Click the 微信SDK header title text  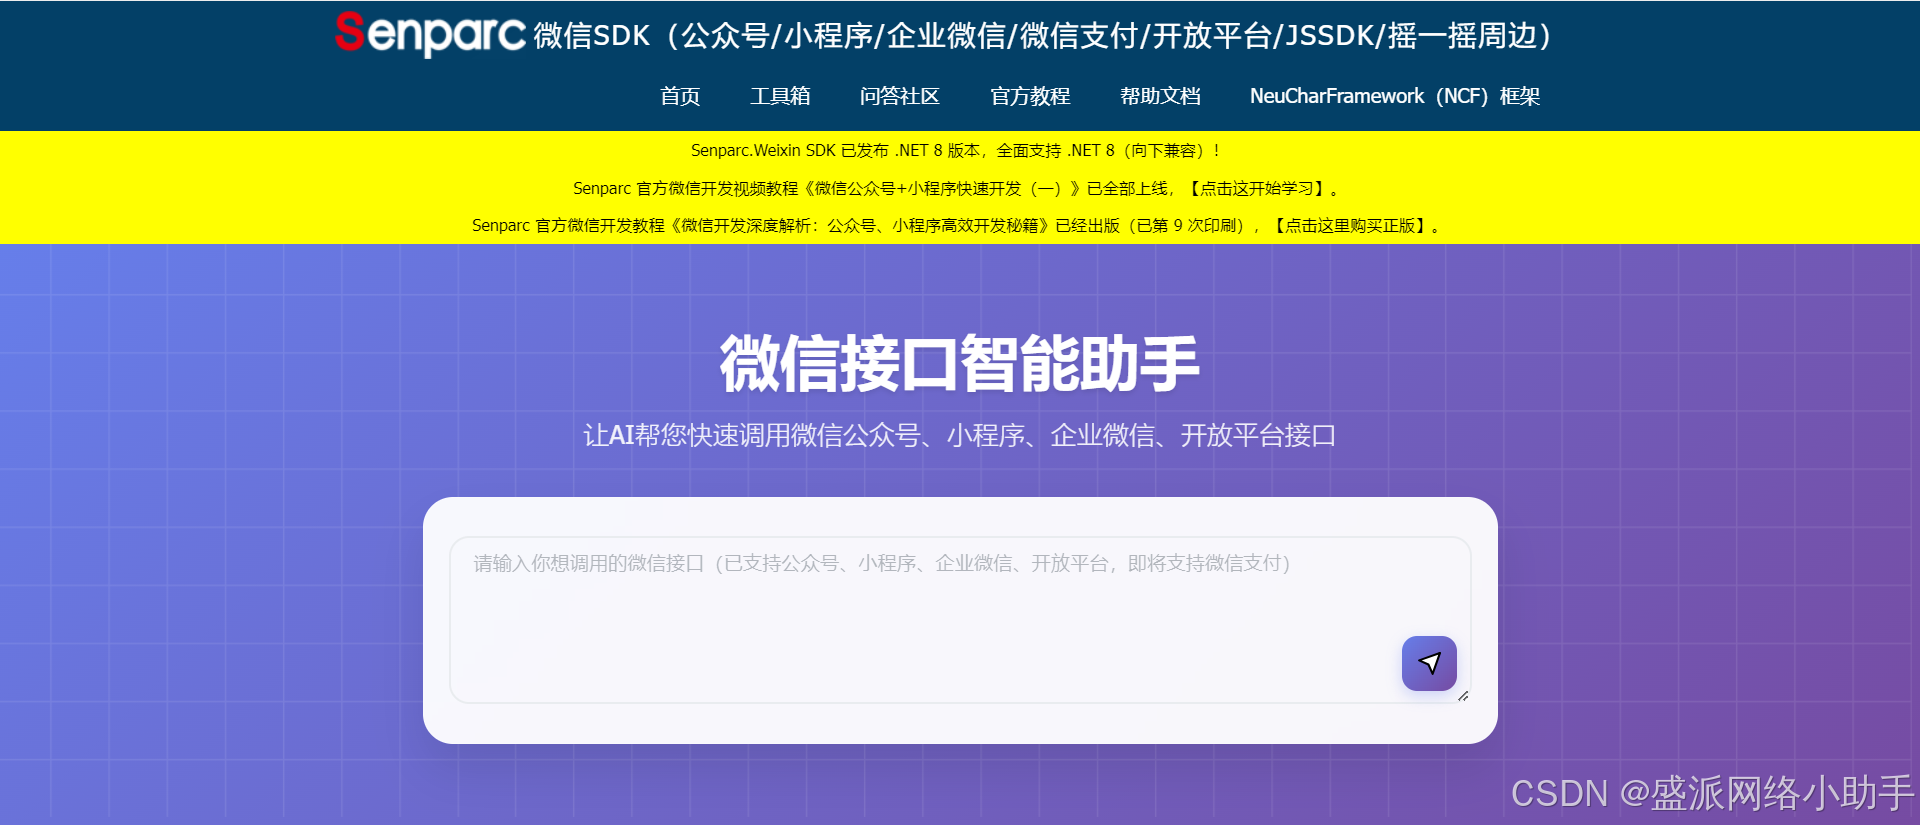(1042, 36)
